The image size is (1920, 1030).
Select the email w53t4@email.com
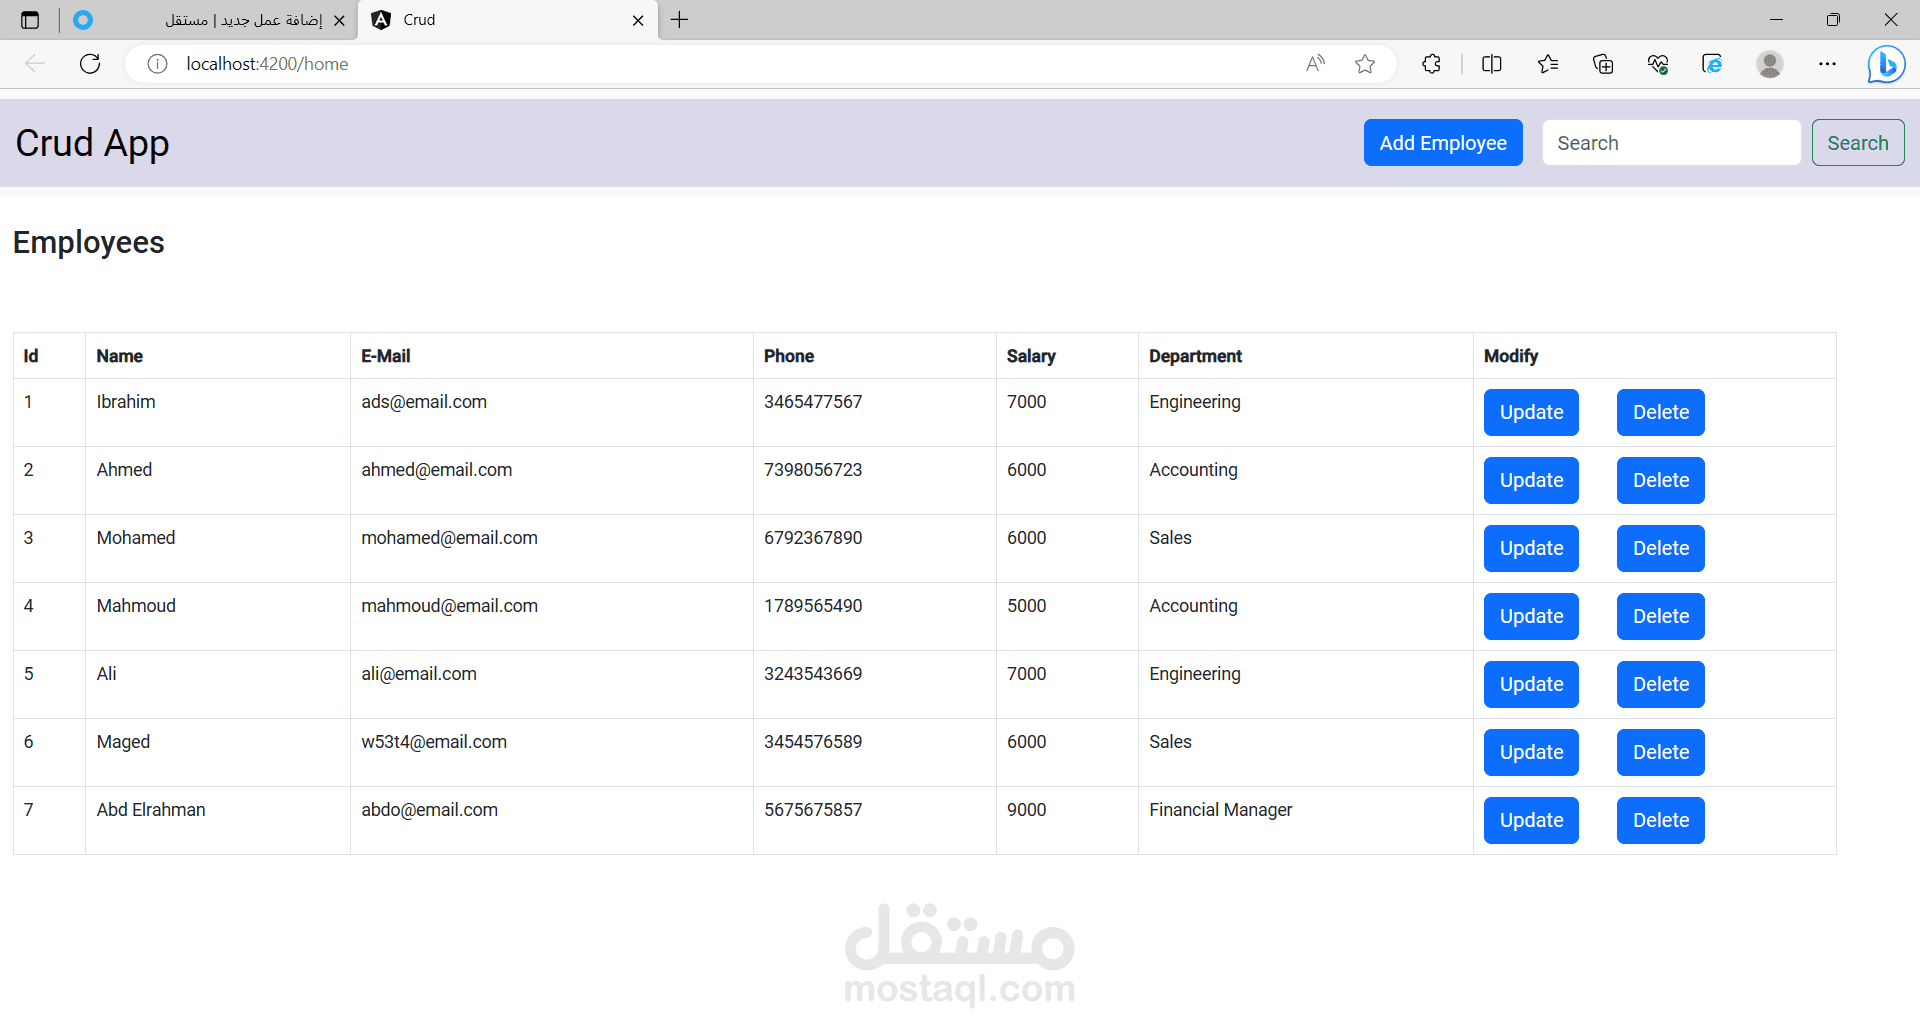coord(434,742)
